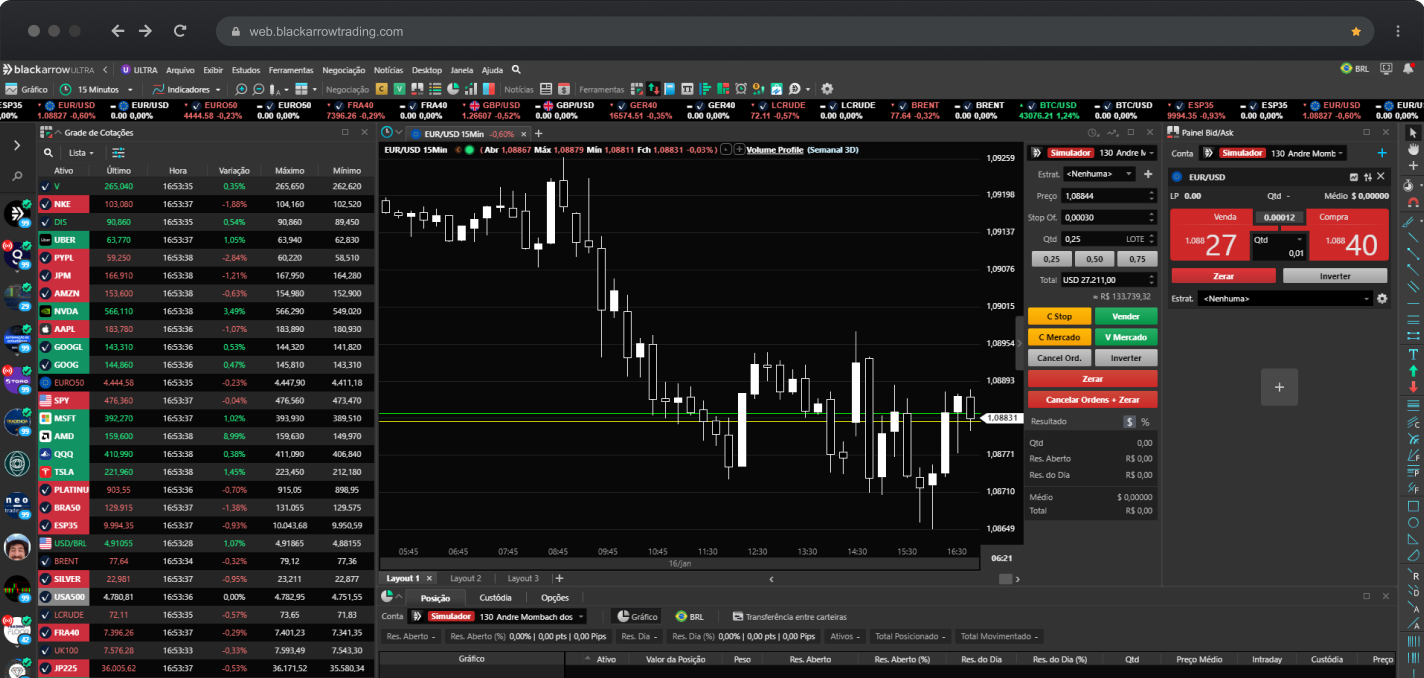Expand the Indicadores dropdown

click(188, 89)
